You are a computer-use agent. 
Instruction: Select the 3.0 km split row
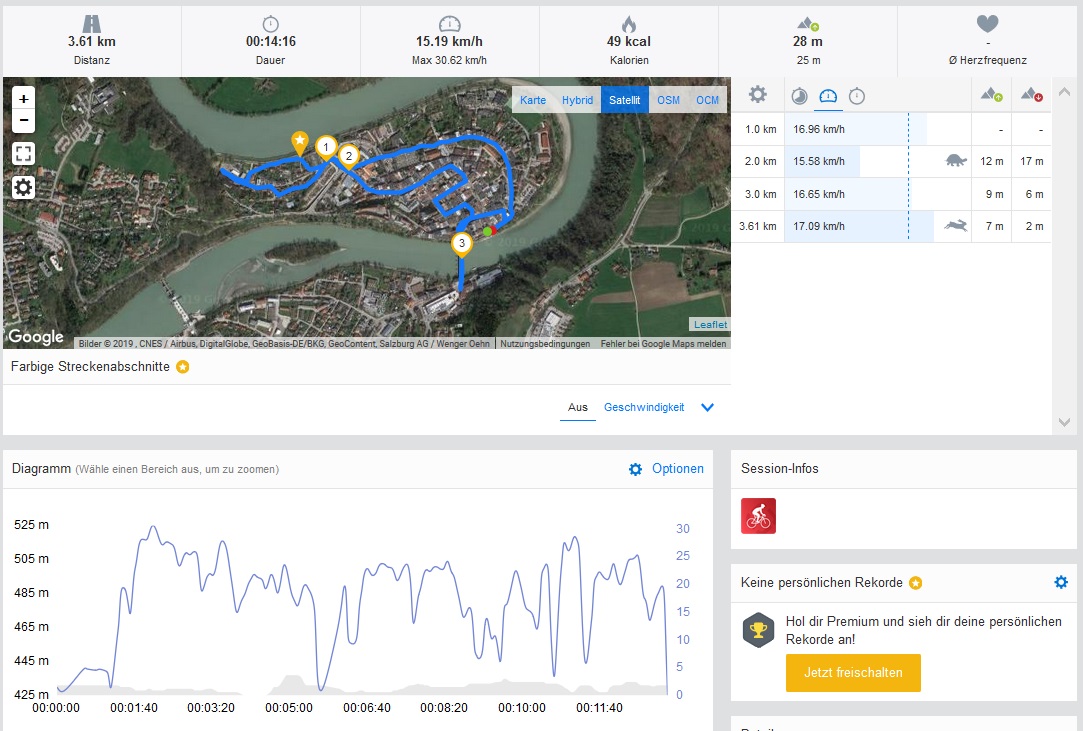click(x=891, y=194)
